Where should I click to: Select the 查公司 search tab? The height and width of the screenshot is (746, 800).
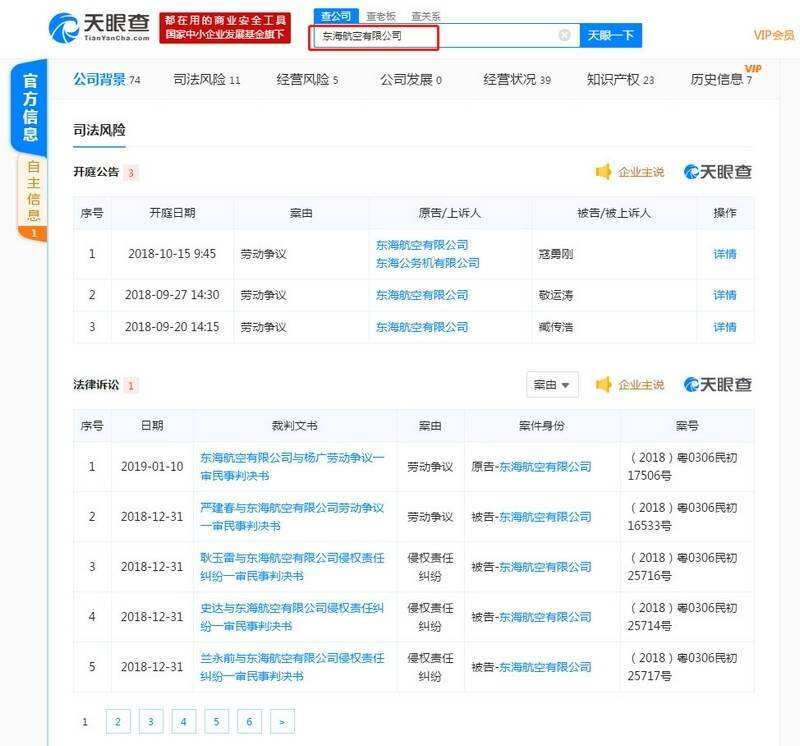coord(336,16)
